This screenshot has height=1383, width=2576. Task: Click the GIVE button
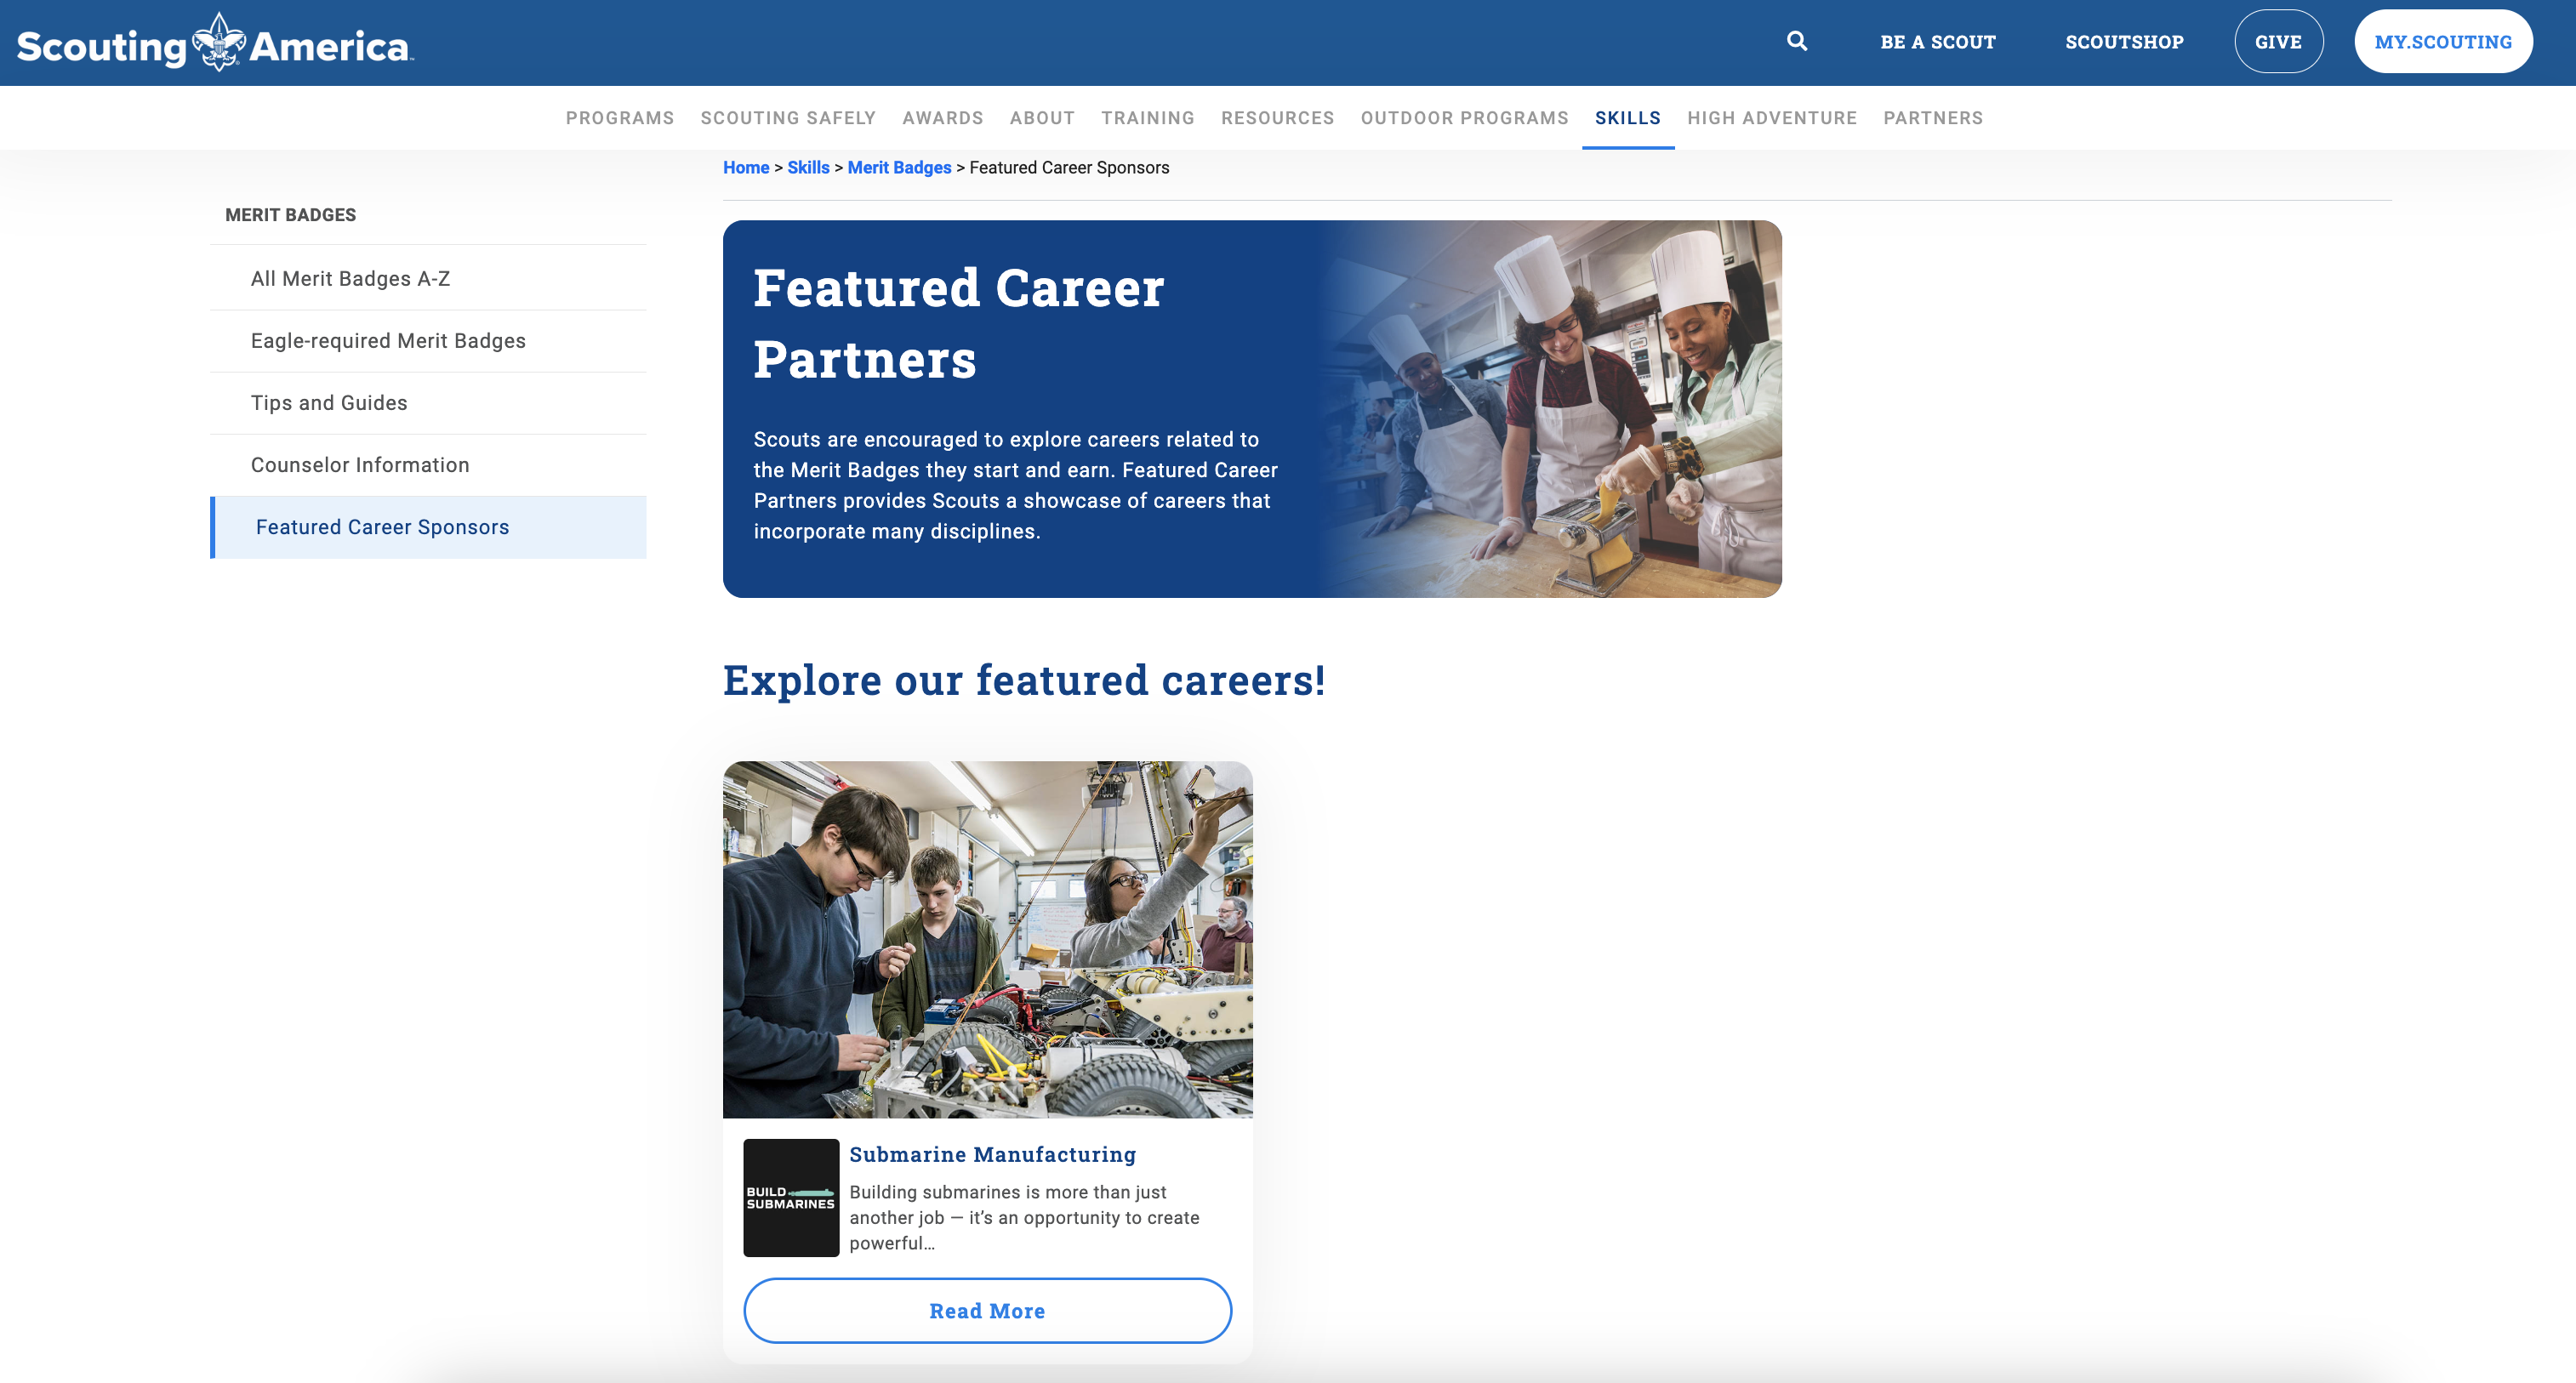click(x=2278, y=41)
